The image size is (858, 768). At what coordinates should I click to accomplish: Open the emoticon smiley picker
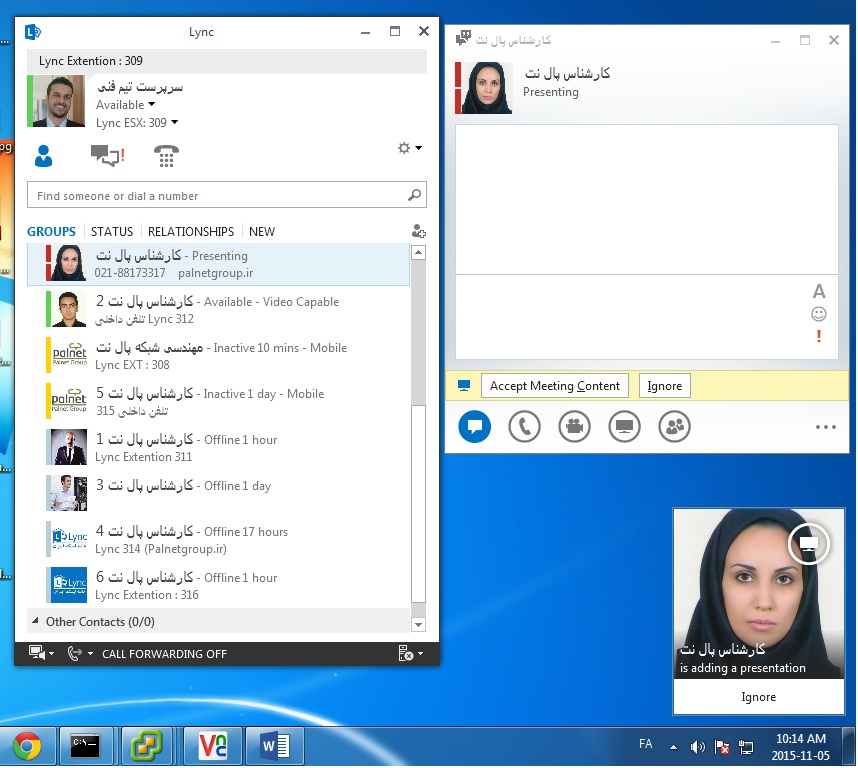(x=819, y=314)
